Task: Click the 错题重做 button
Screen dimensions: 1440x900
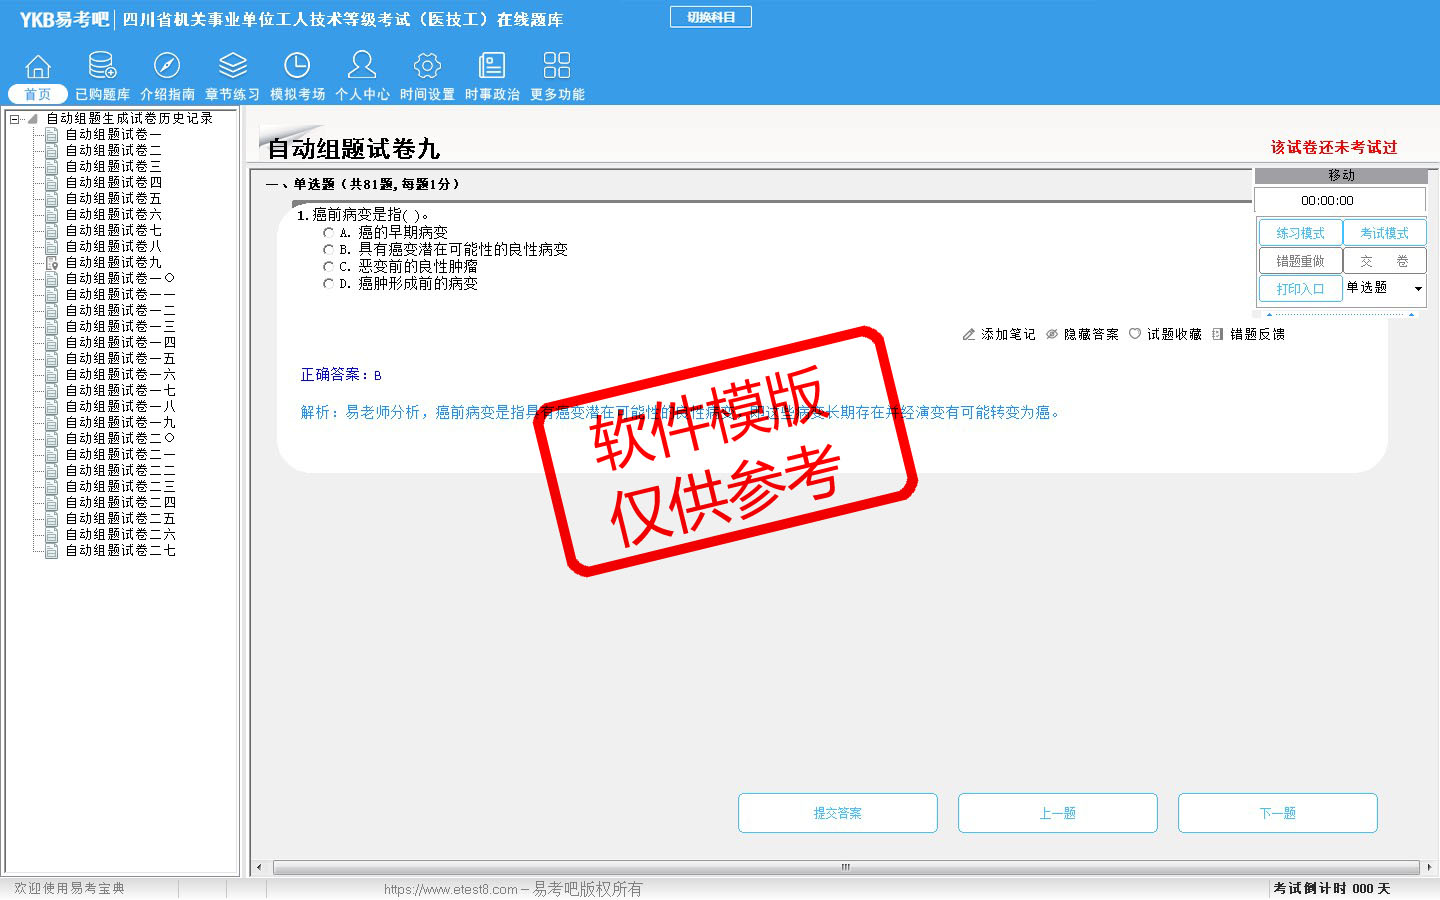Action: click(1300, 261)
